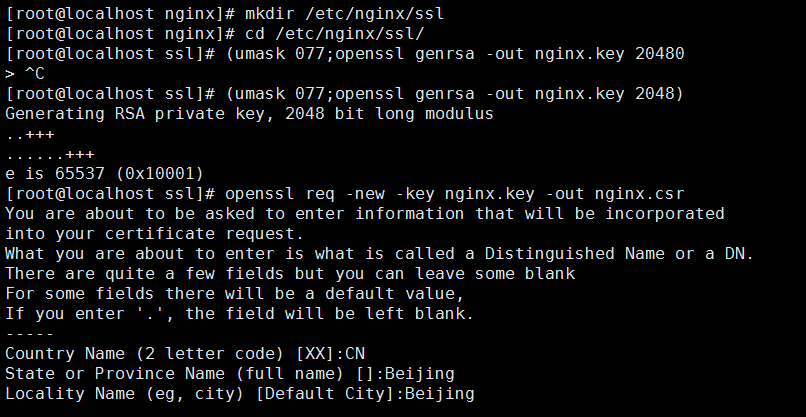
Task: Click the corrected genrsa 2048 command
Action: (454, 94)
